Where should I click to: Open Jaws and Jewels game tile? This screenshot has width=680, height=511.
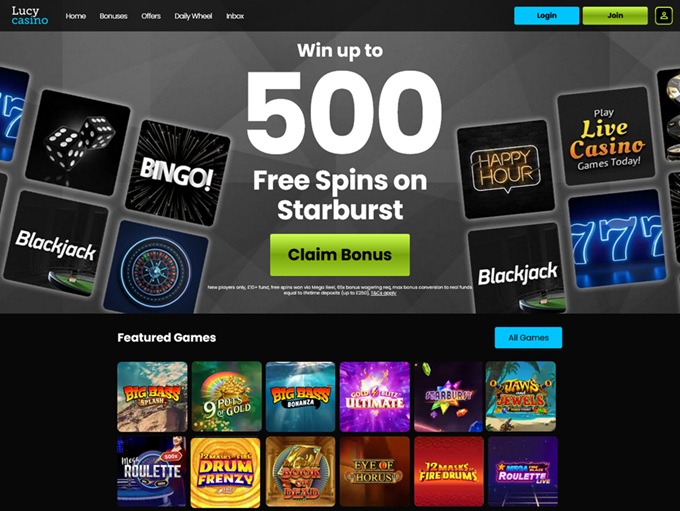[x=521, y=396]
